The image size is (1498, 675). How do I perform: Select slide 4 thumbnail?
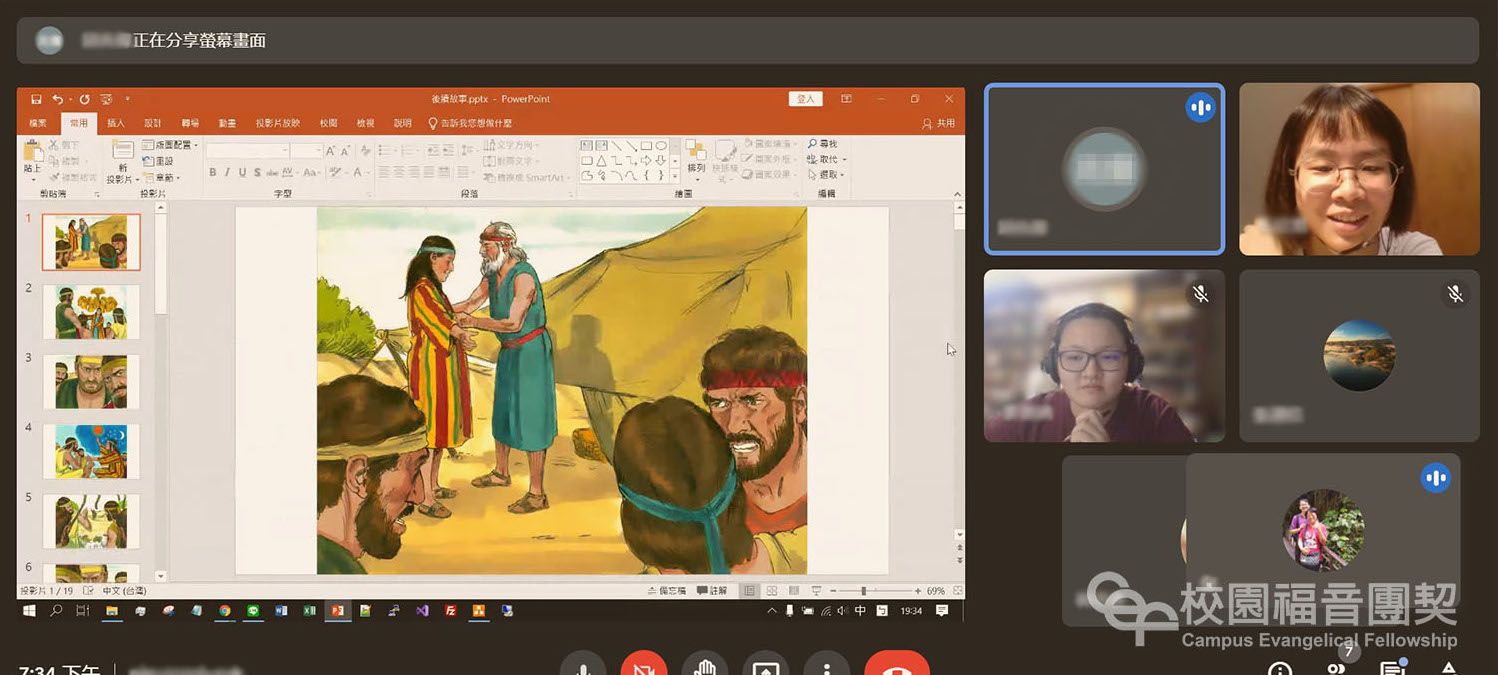[x=91, y=451]
